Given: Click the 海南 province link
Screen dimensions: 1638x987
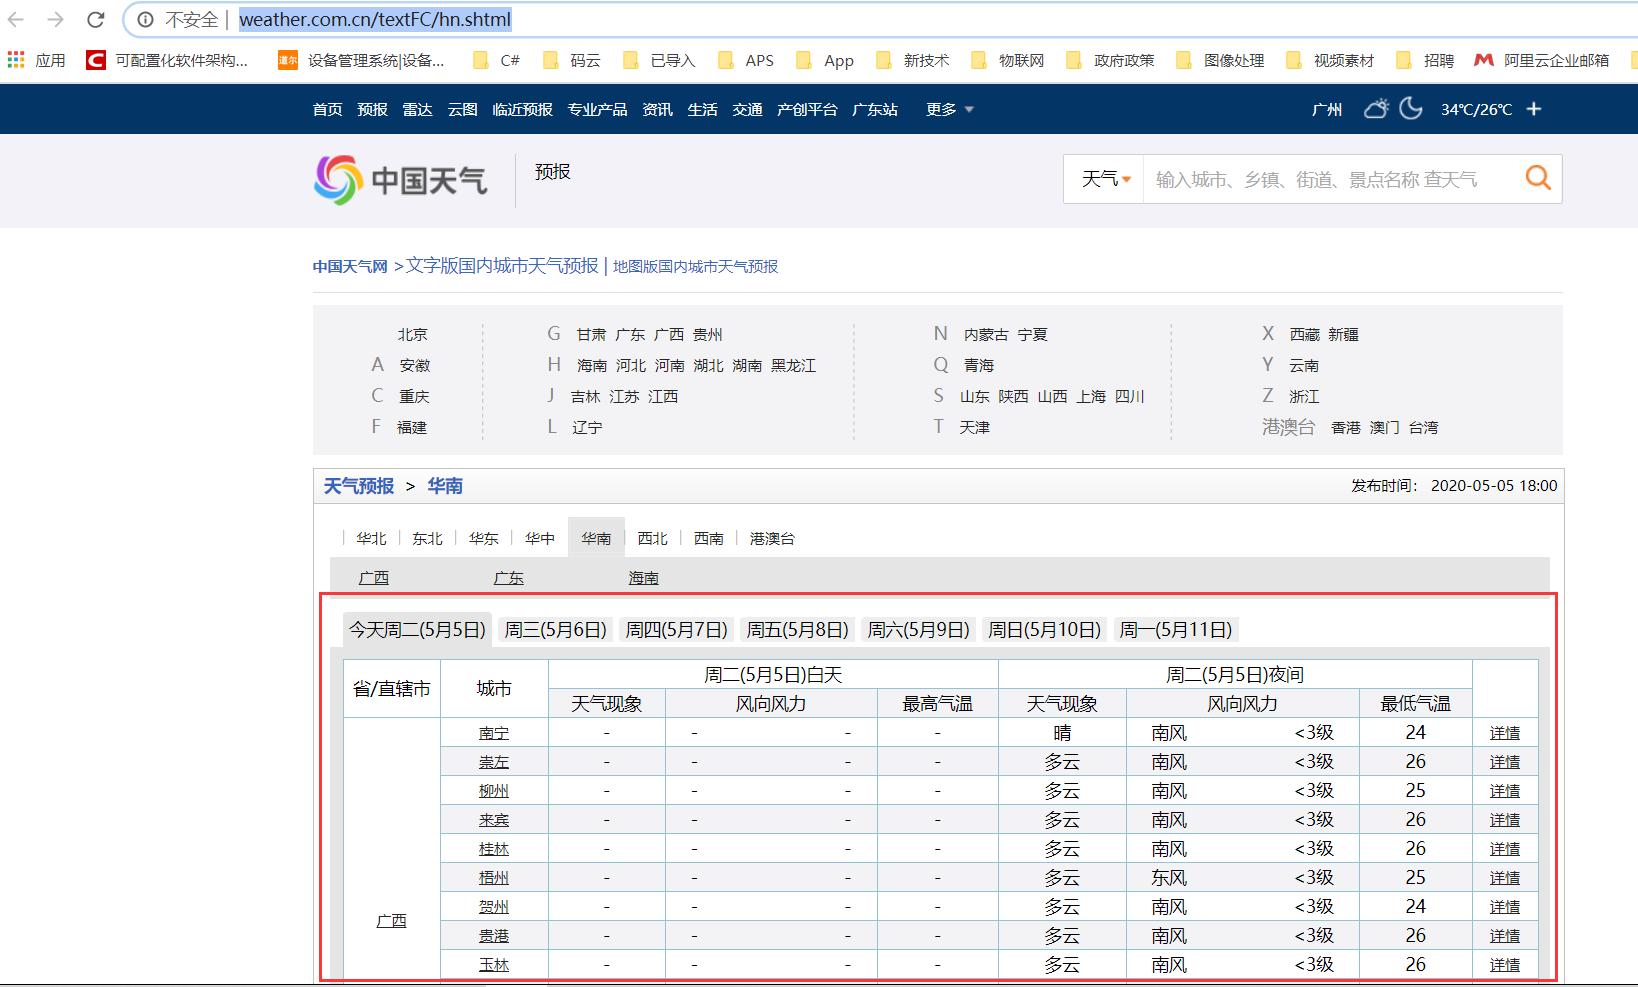Looking at the screenshot, I should click(643, 577).
